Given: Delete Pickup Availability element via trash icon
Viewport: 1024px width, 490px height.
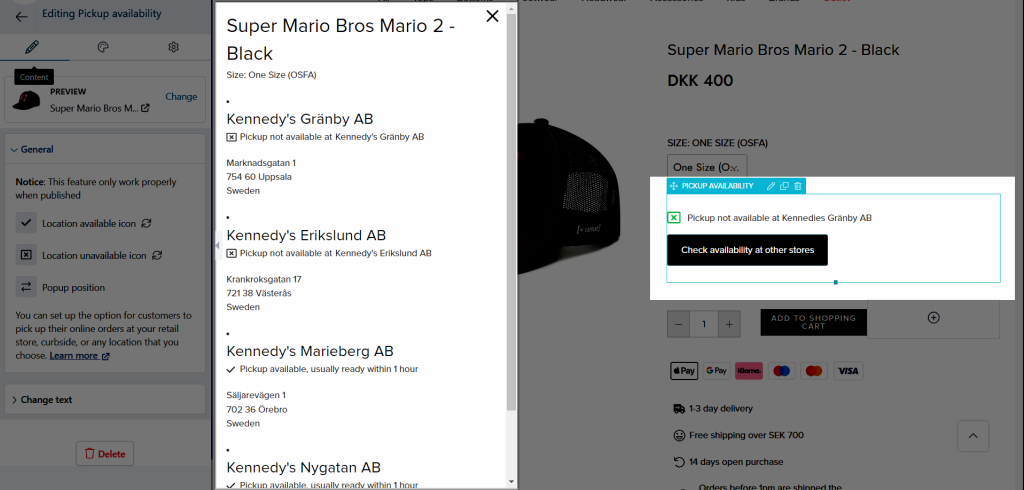Looking at the screenshot, I should (x=798, y=186).
